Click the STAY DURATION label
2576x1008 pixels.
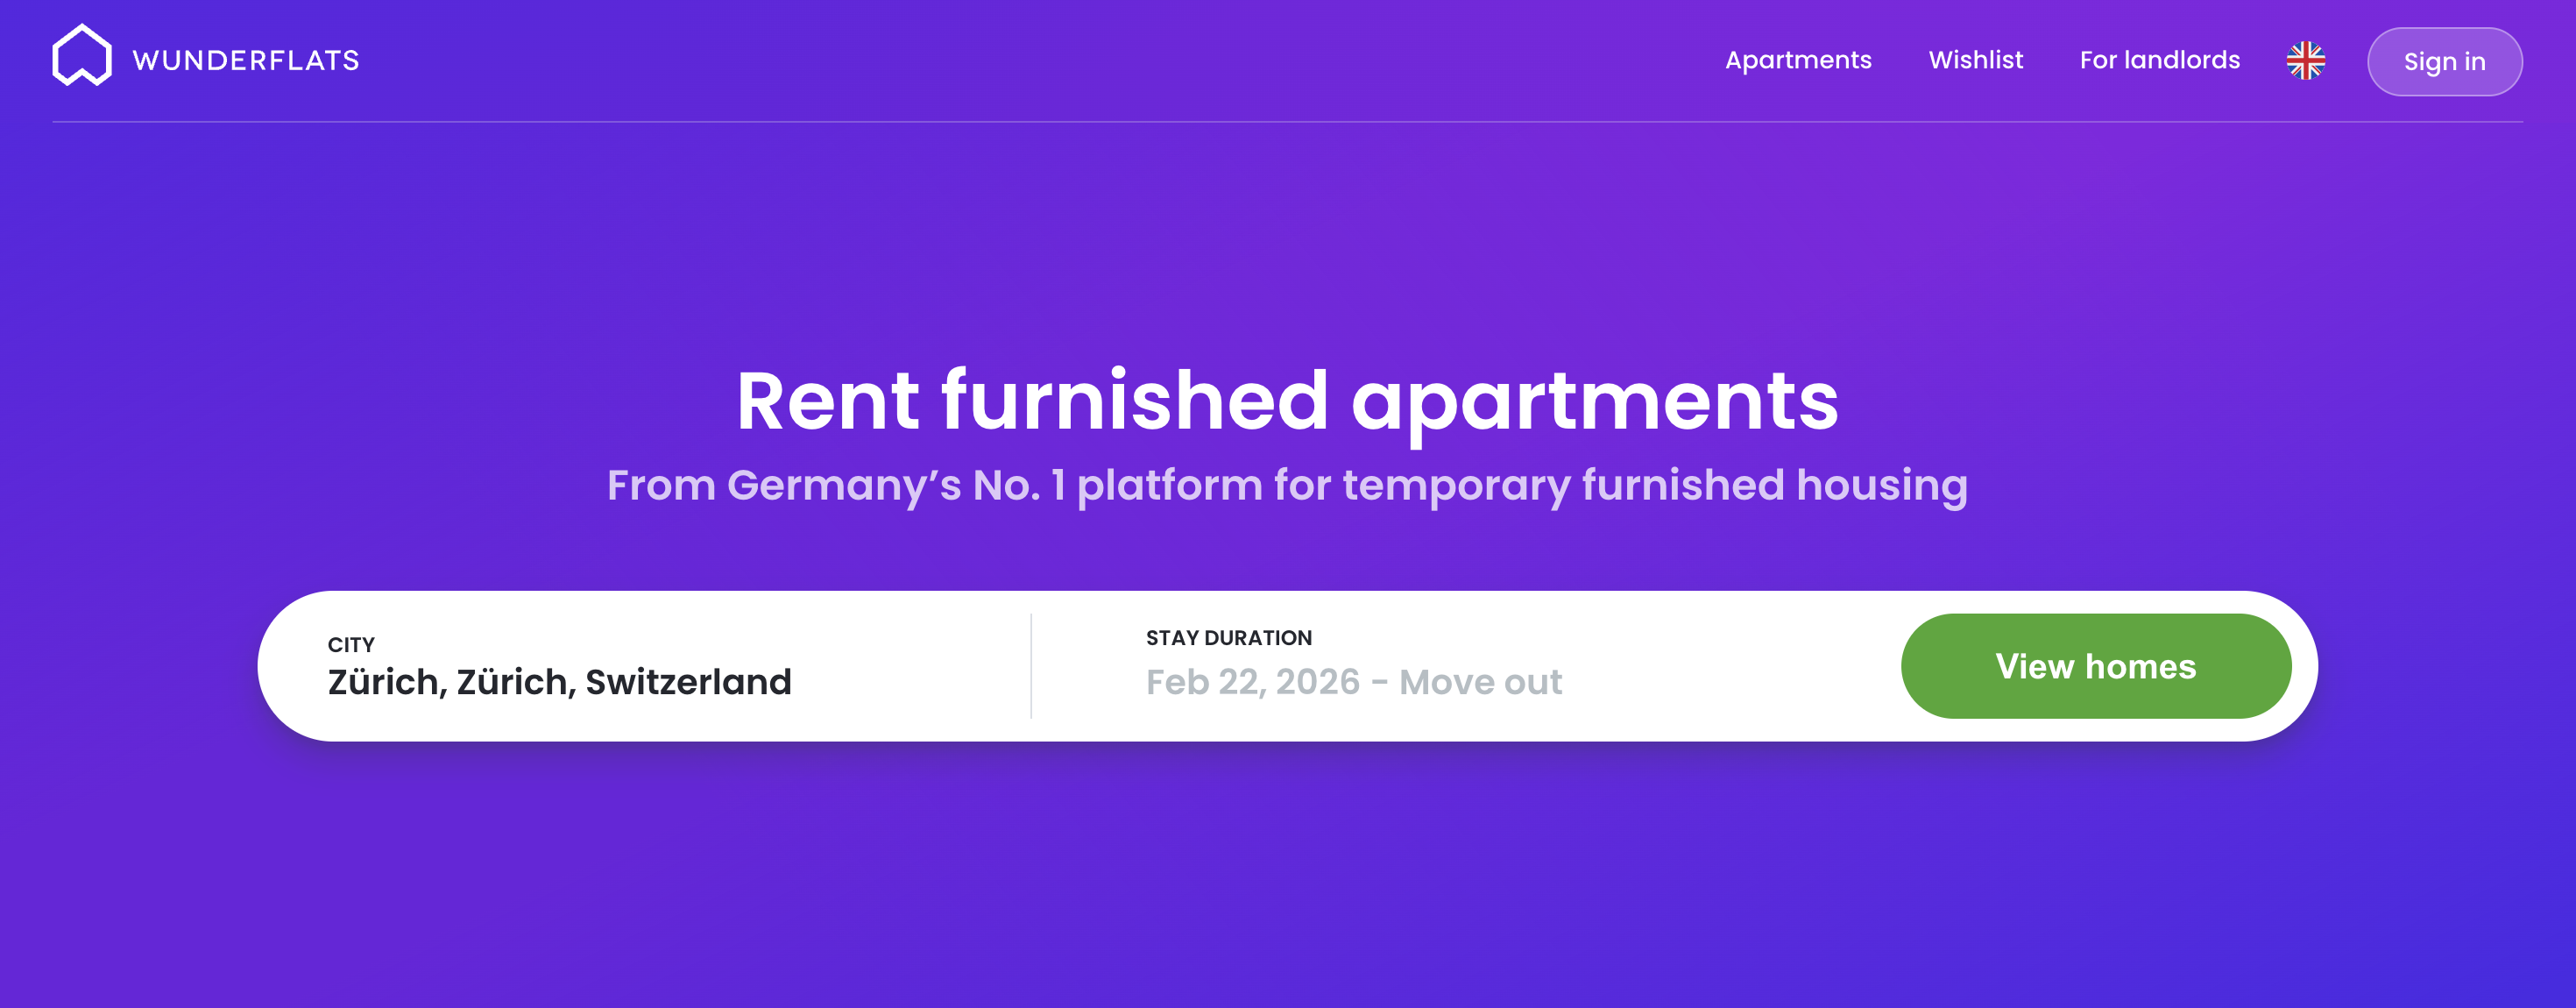[x=1228, y=638]
